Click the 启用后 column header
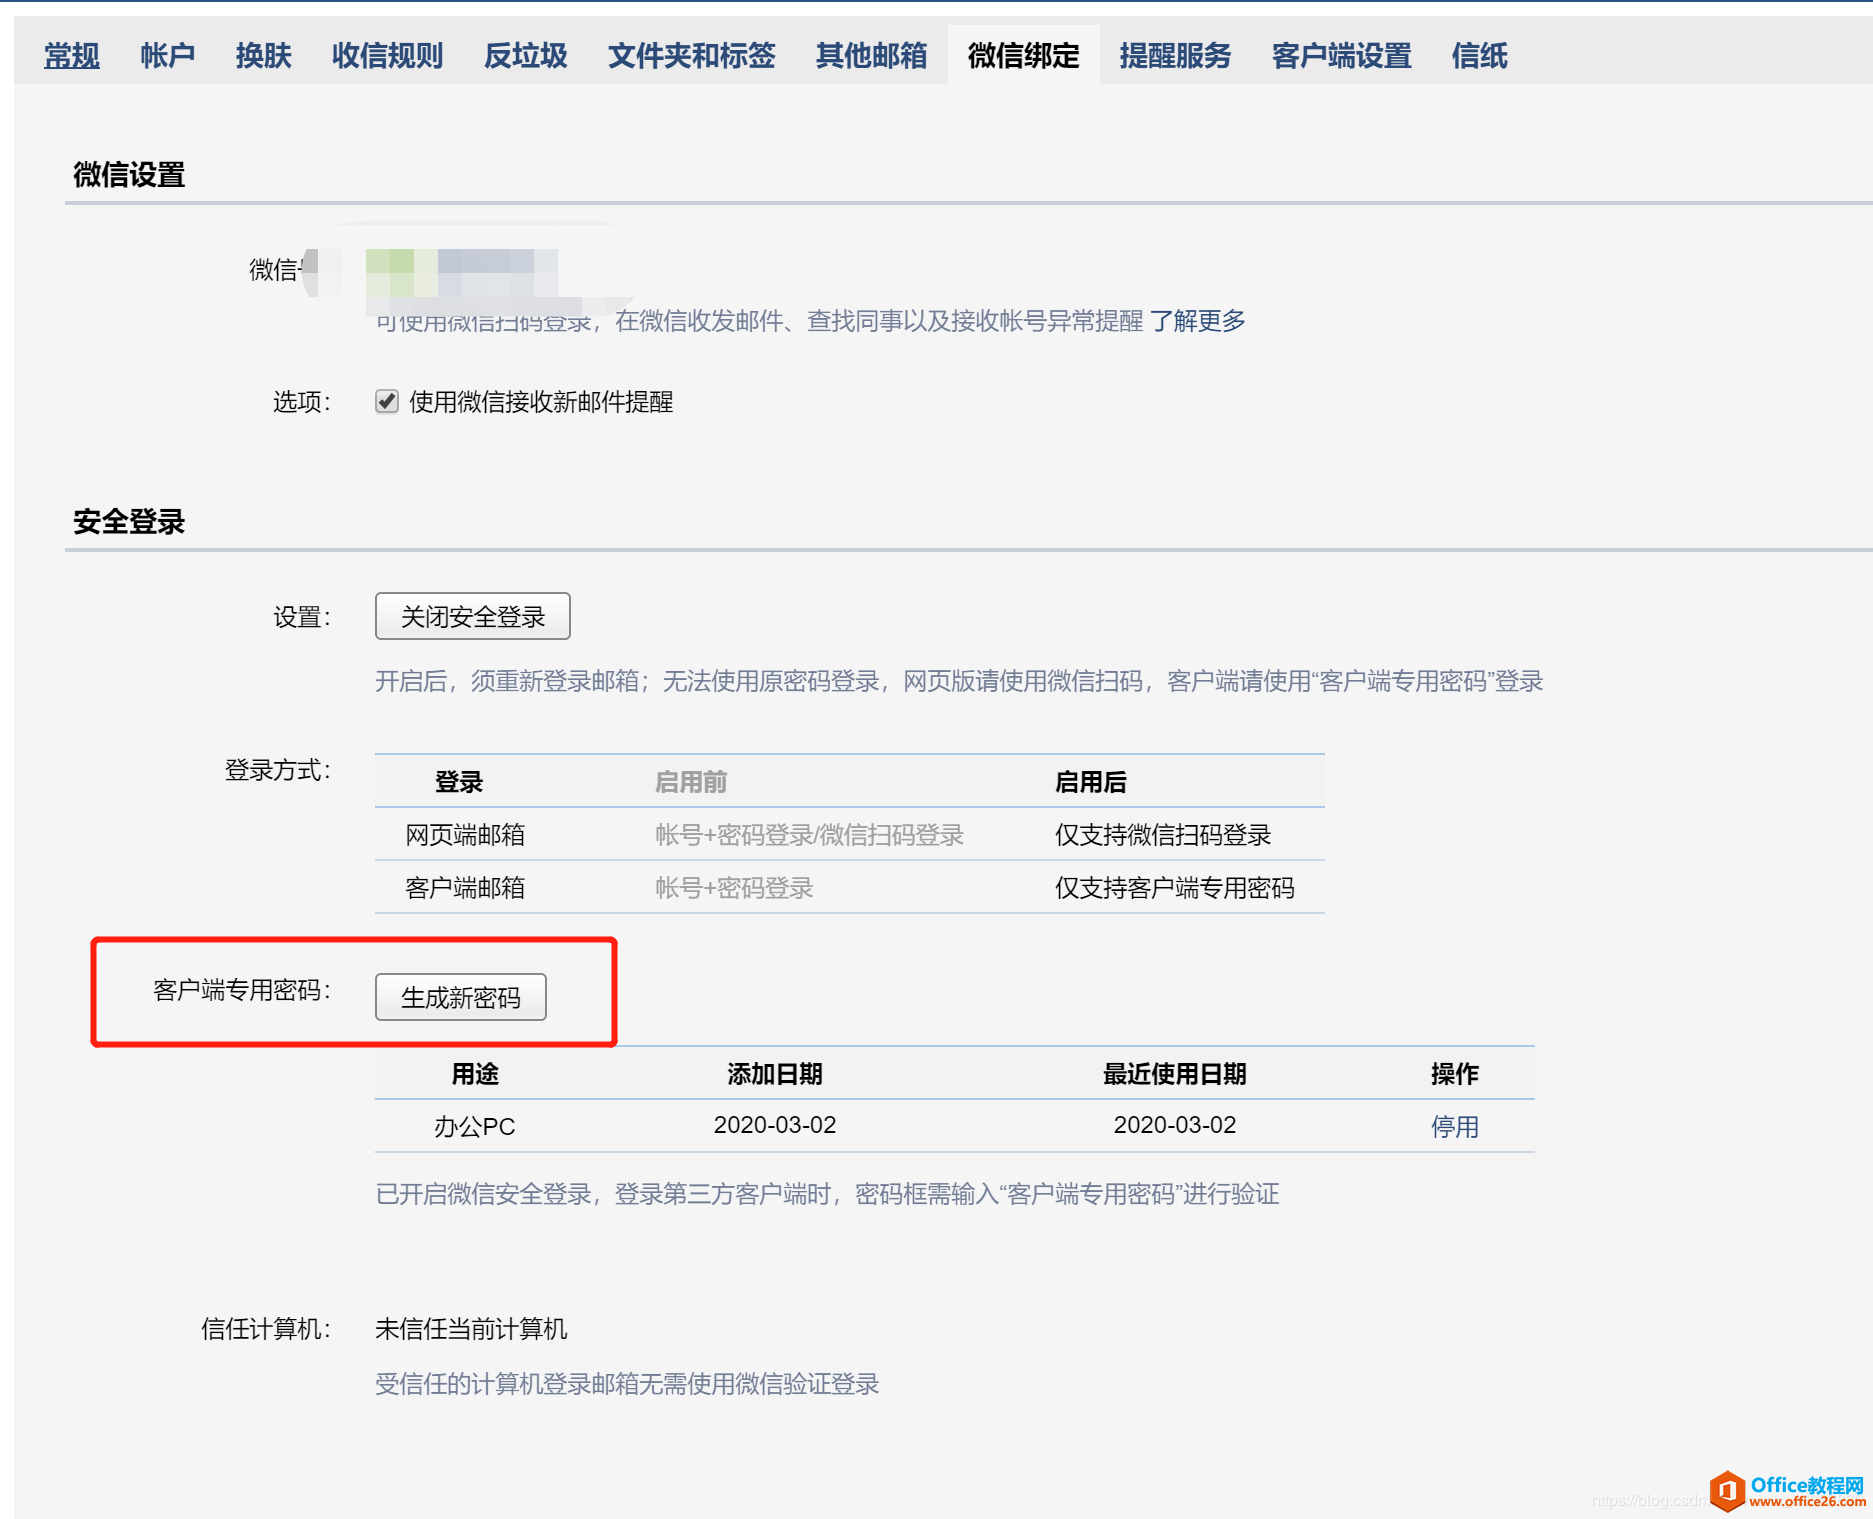The width and height of the screenshot is (1873, 1519). [x=1091, y=782]
